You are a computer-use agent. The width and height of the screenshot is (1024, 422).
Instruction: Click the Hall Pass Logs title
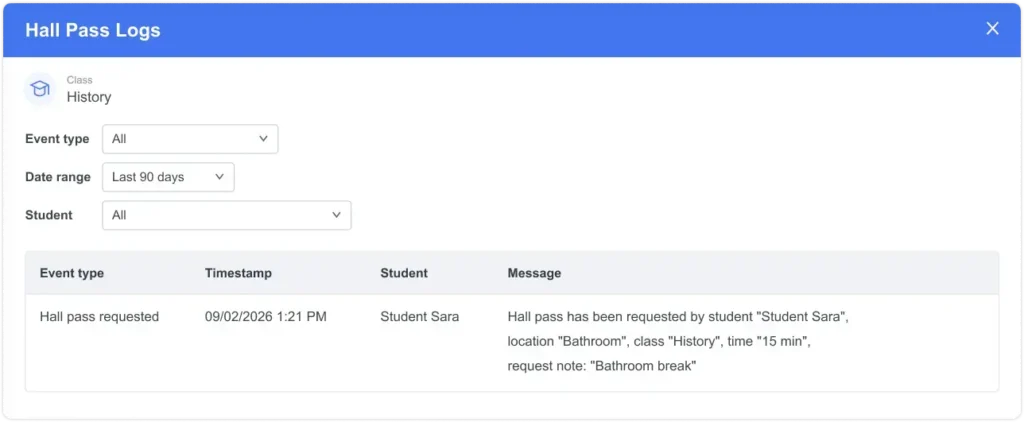tap(93, 31)
